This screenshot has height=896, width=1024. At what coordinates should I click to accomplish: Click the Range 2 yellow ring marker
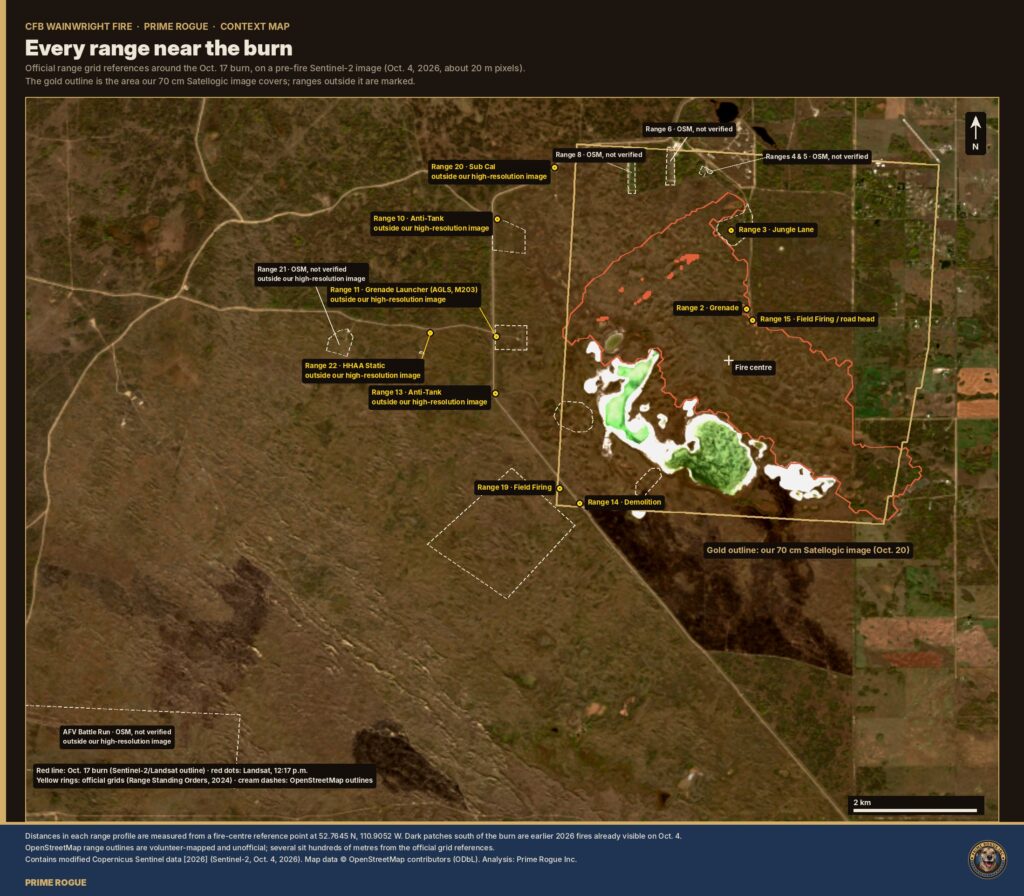pyautogui.click(x=746, y=310)
